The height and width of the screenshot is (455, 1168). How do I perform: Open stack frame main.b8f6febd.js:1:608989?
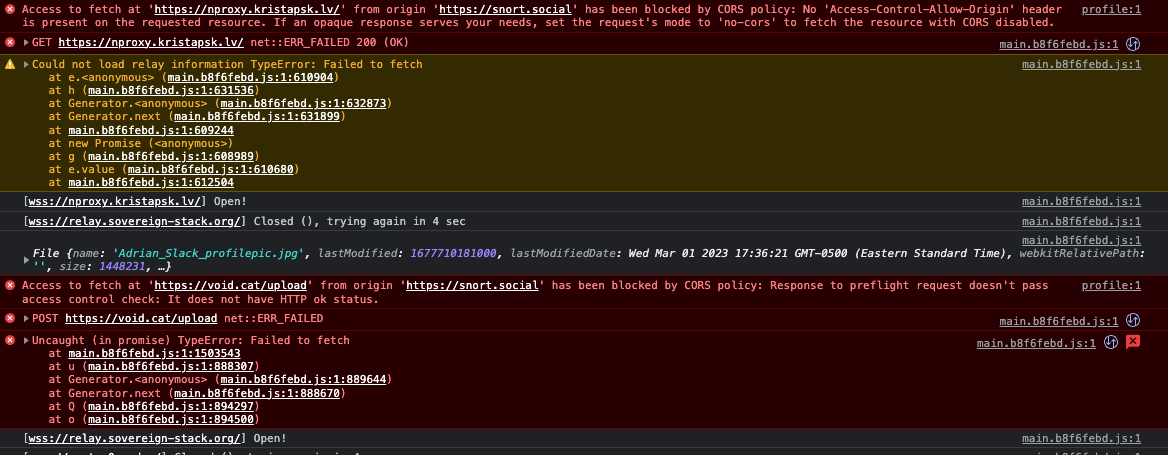pos(172,156)
